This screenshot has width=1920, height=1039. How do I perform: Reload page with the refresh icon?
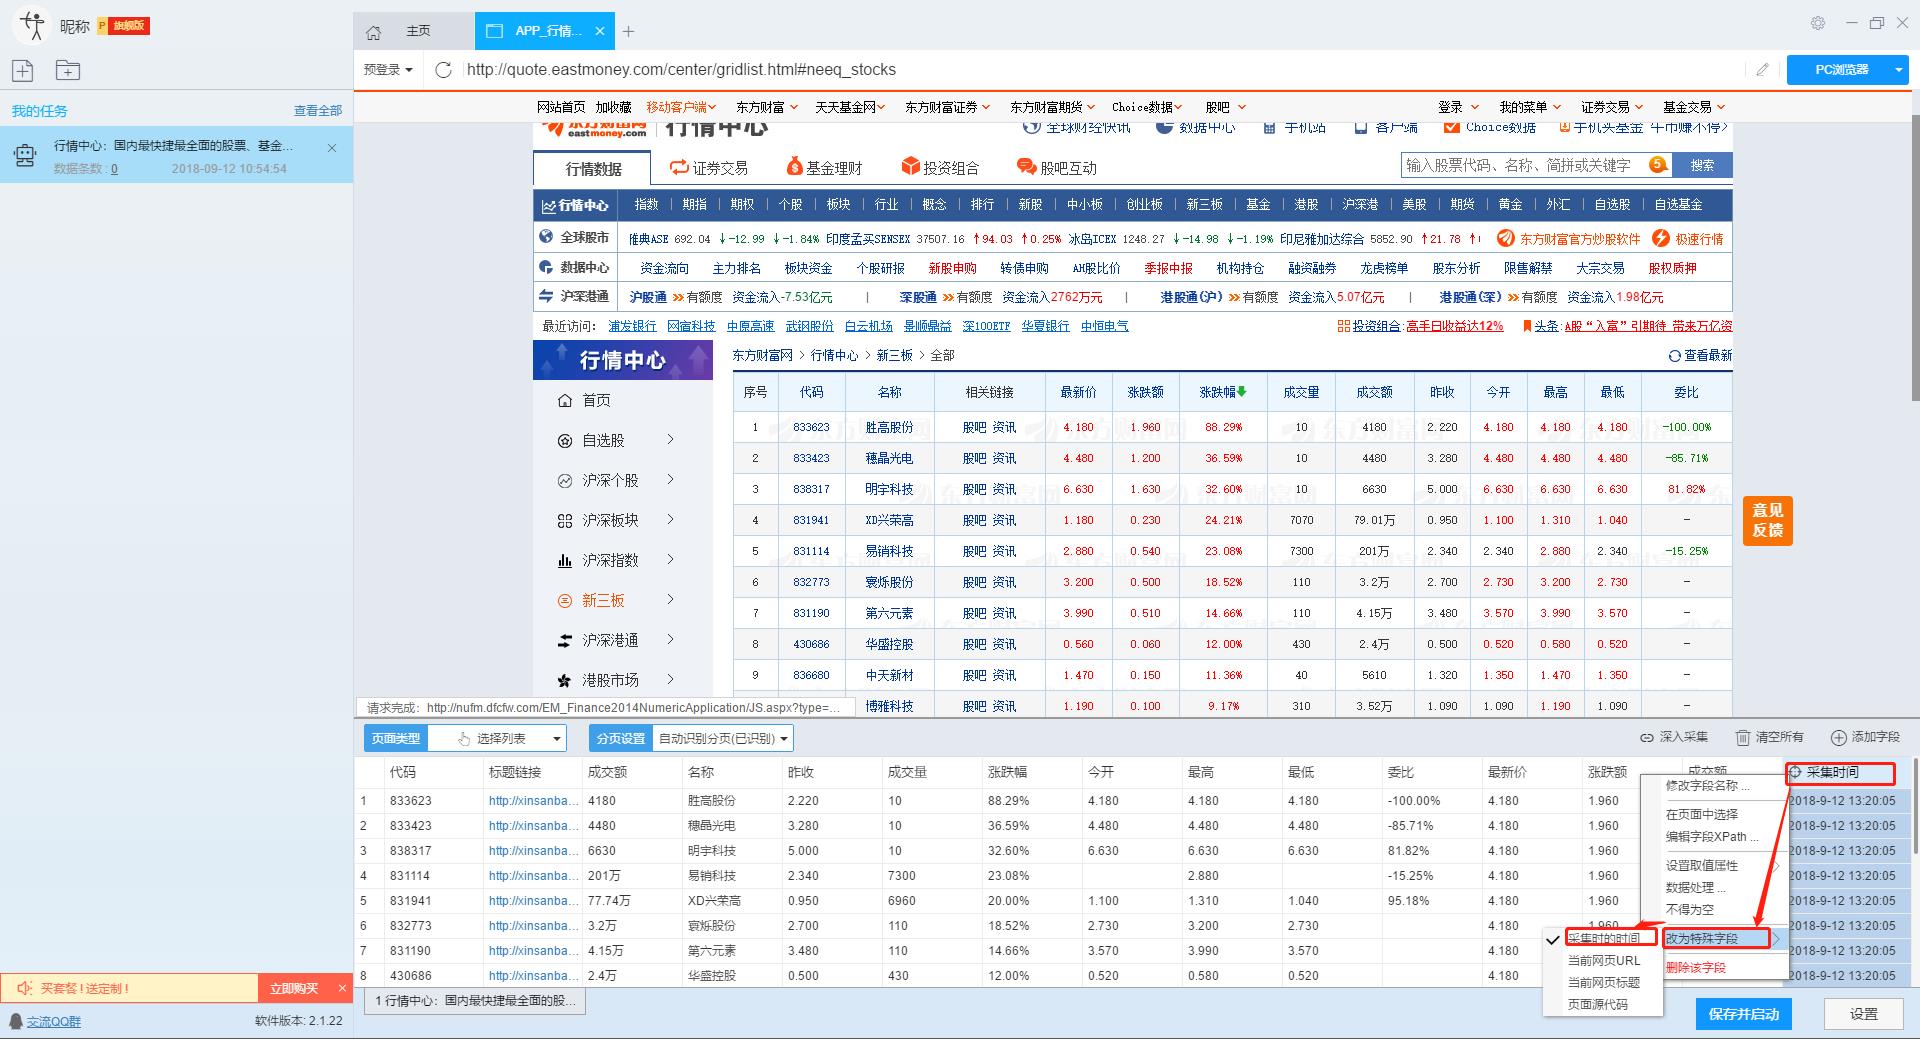tap(444, 70)
